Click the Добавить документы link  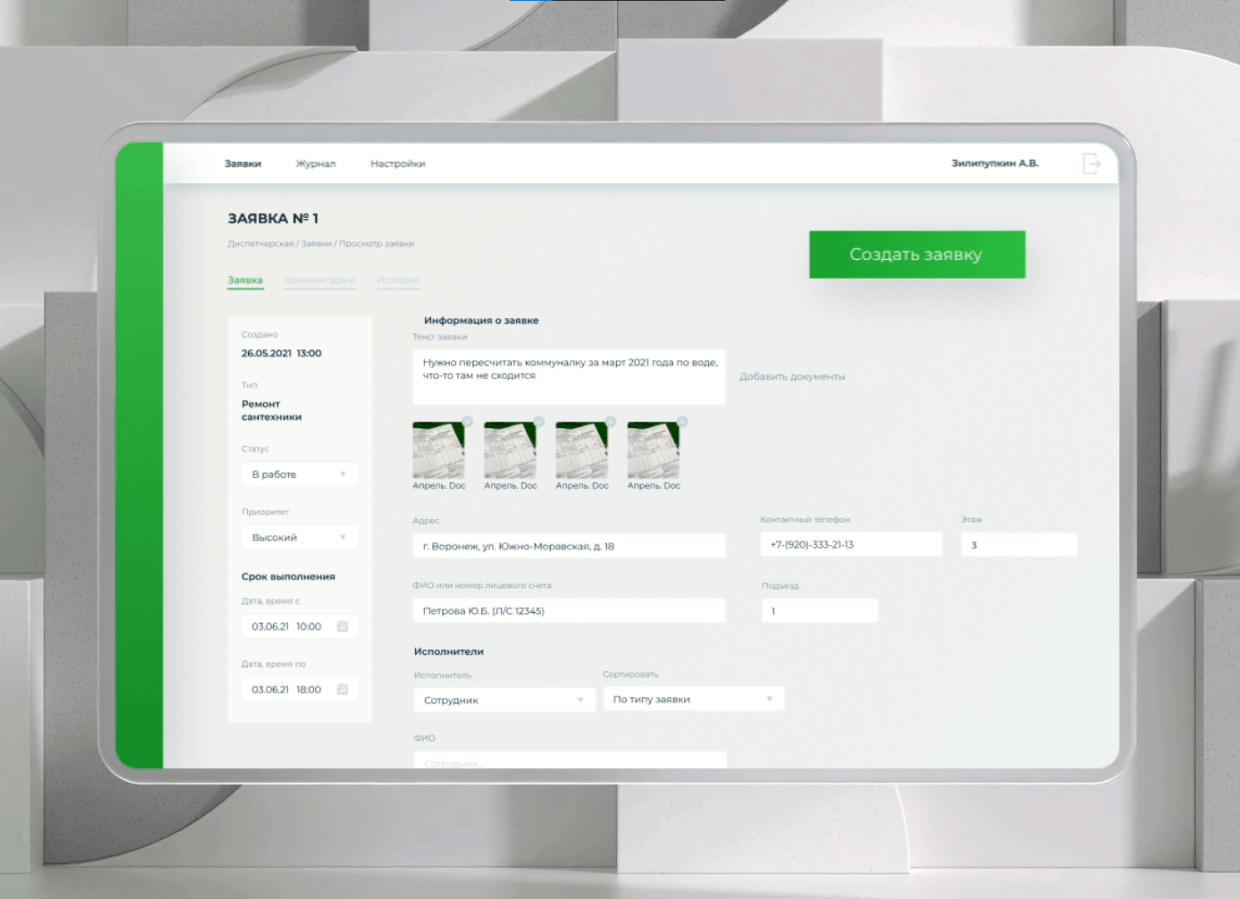coord(792,376)
